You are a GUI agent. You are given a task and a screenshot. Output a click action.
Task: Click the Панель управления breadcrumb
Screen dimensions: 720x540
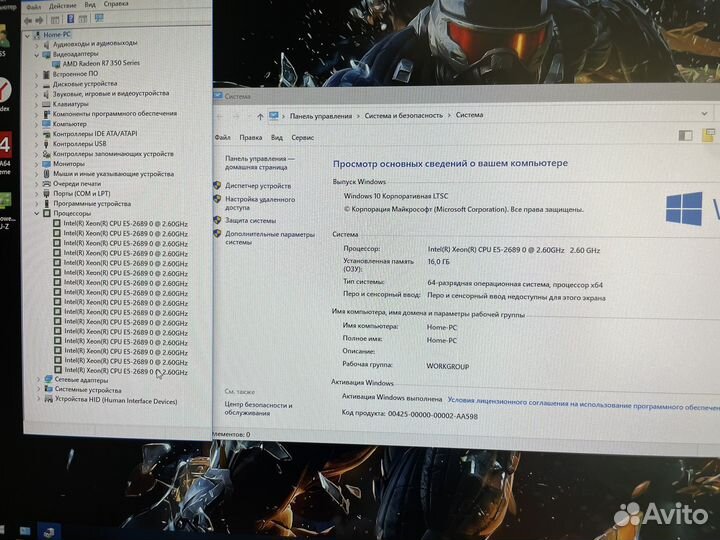321,116
